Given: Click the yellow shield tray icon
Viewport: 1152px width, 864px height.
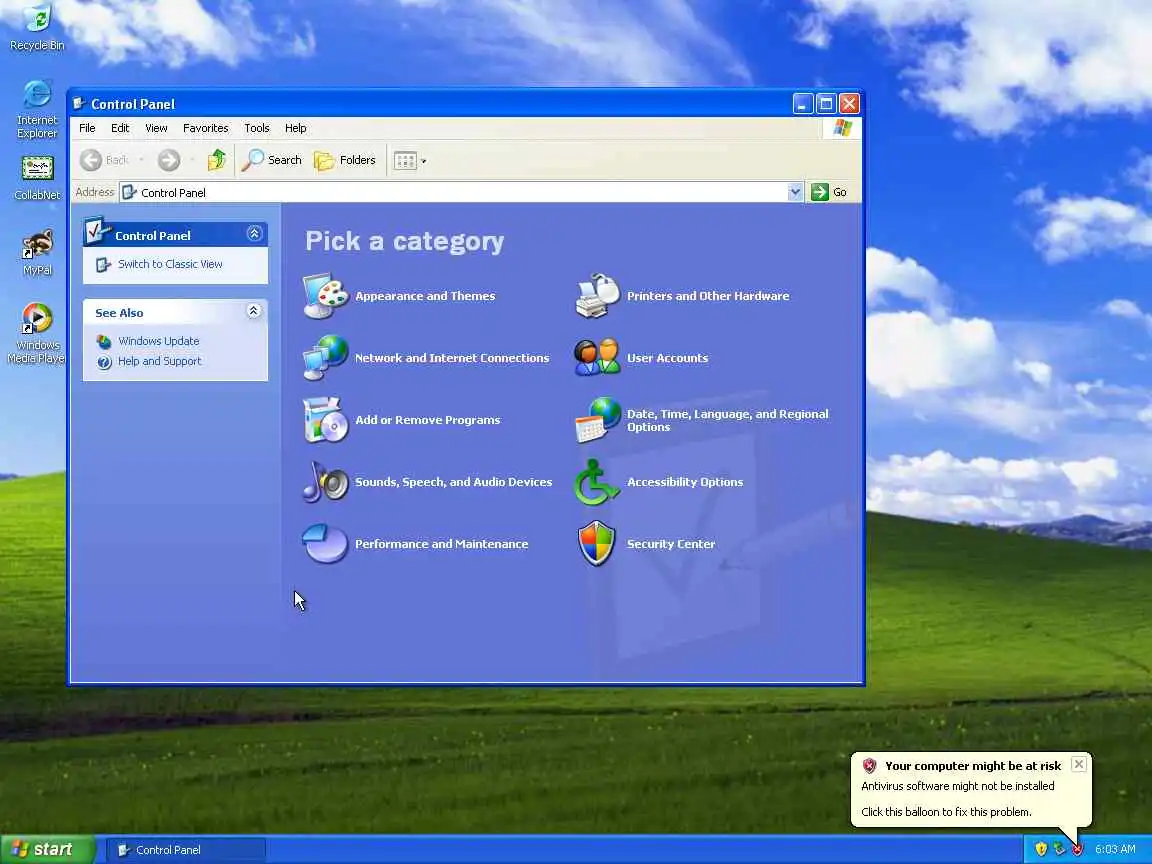Looking at the screenshot, I should pyautogui.click(x=1040, y=849).
